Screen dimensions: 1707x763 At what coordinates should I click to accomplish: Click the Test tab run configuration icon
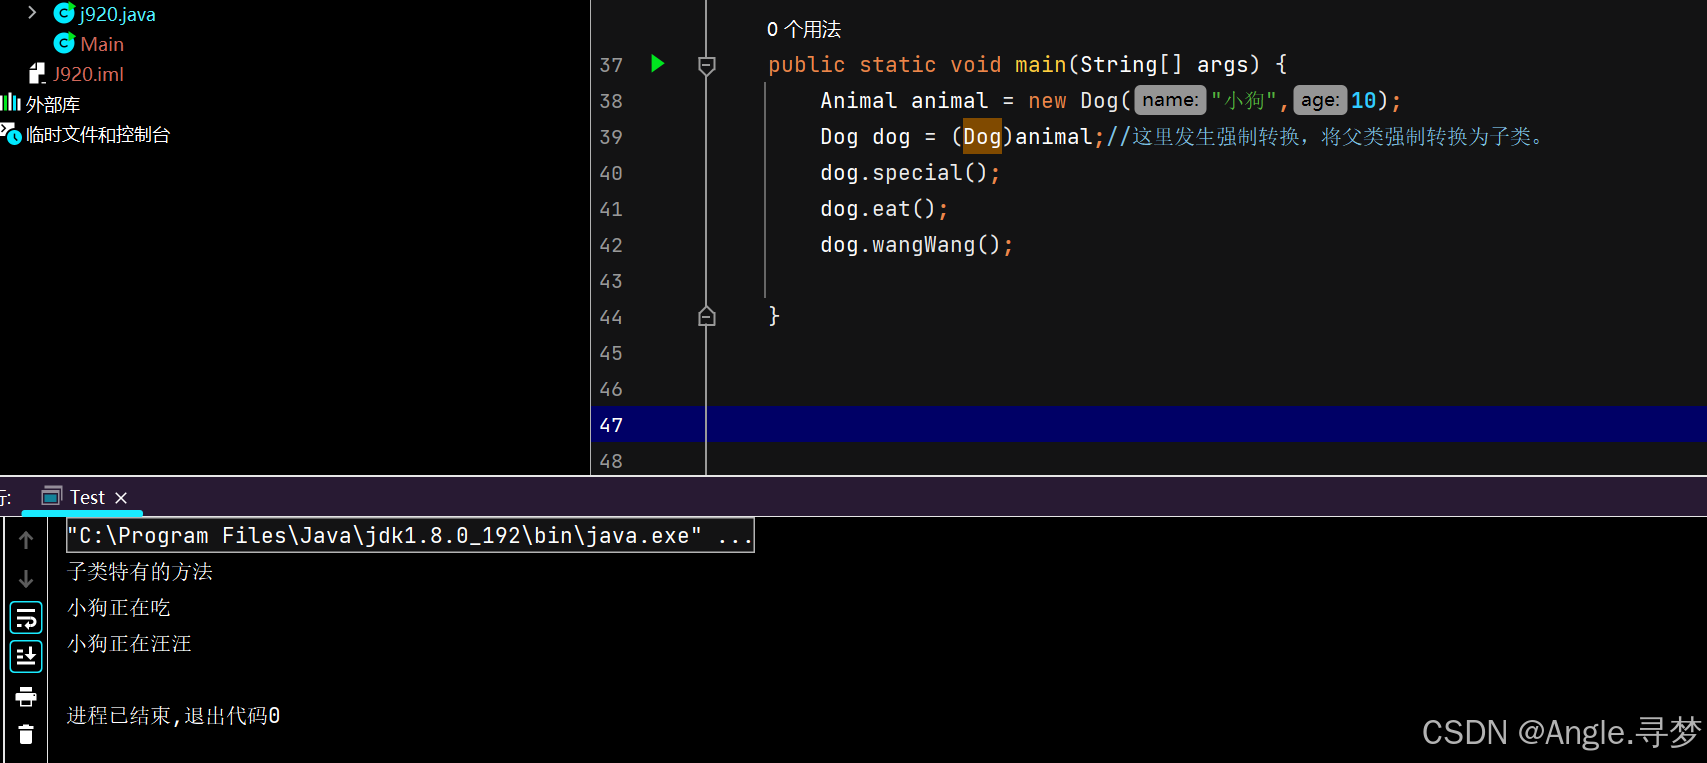[x=52, y=496]
